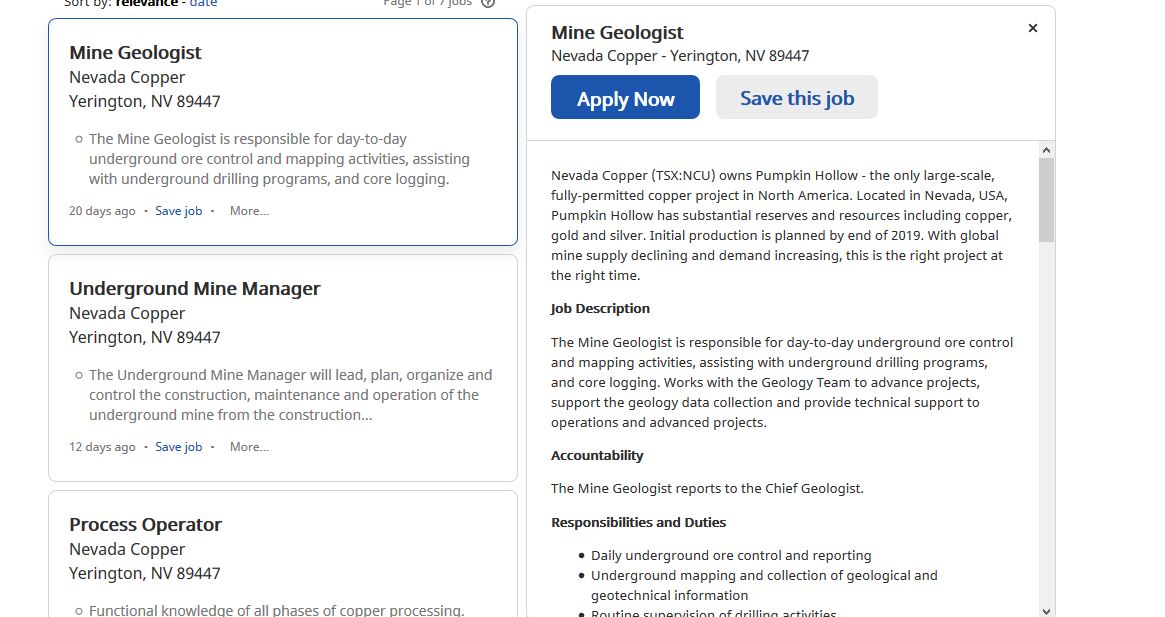Save the Mine Geologist job from its card

pyautogui.click(x=178, y=211)
